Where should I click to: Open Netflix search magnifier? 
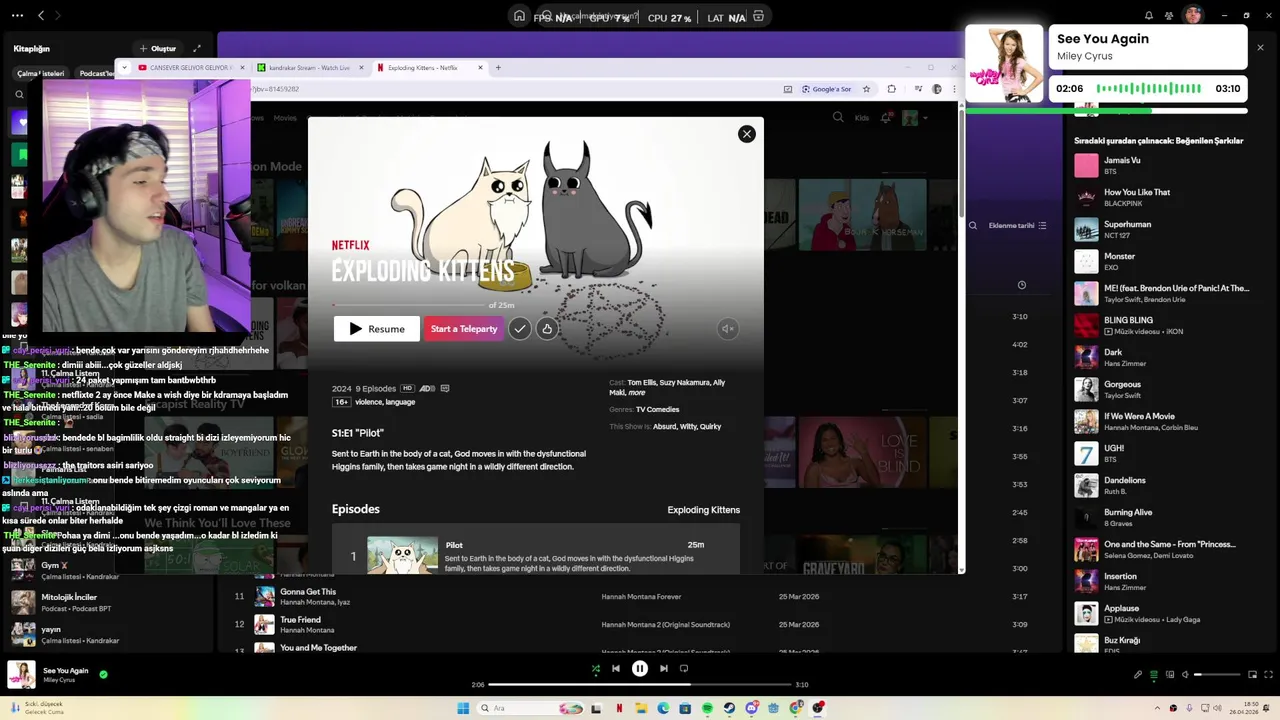tap(838, 117)
